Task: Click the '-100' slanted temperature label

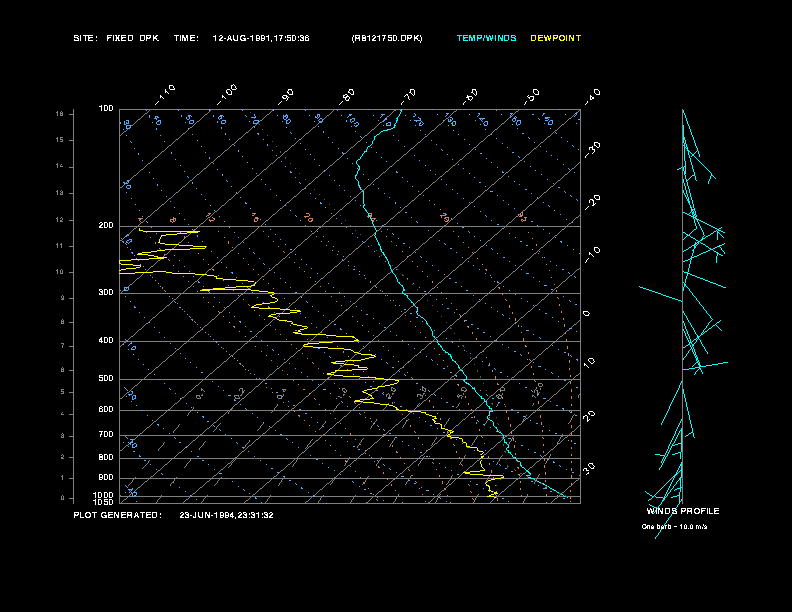Action: click(x=227, y=95)
